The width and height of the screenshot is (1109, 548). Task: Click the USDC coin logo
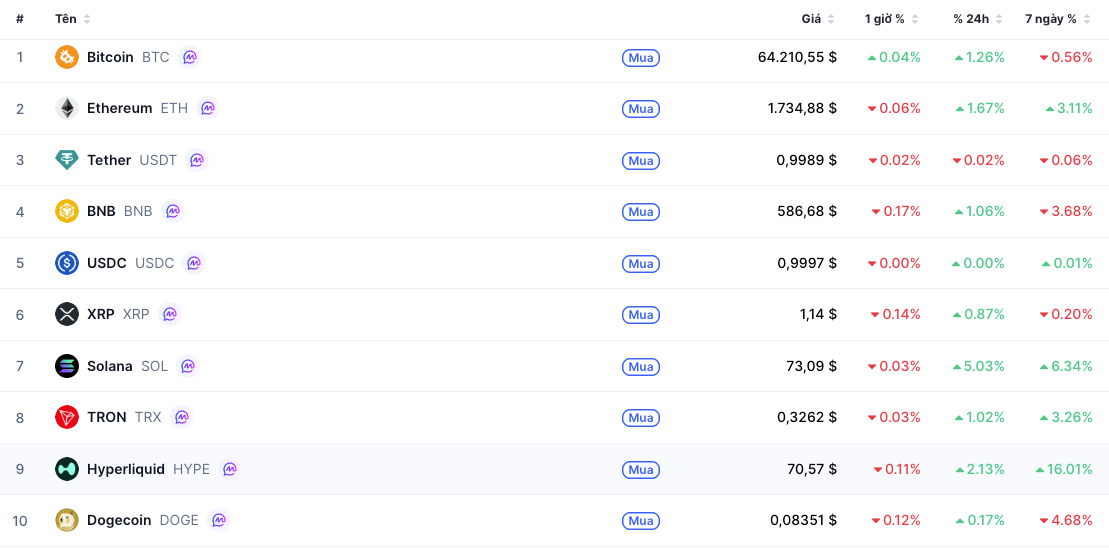pos(66,263)
